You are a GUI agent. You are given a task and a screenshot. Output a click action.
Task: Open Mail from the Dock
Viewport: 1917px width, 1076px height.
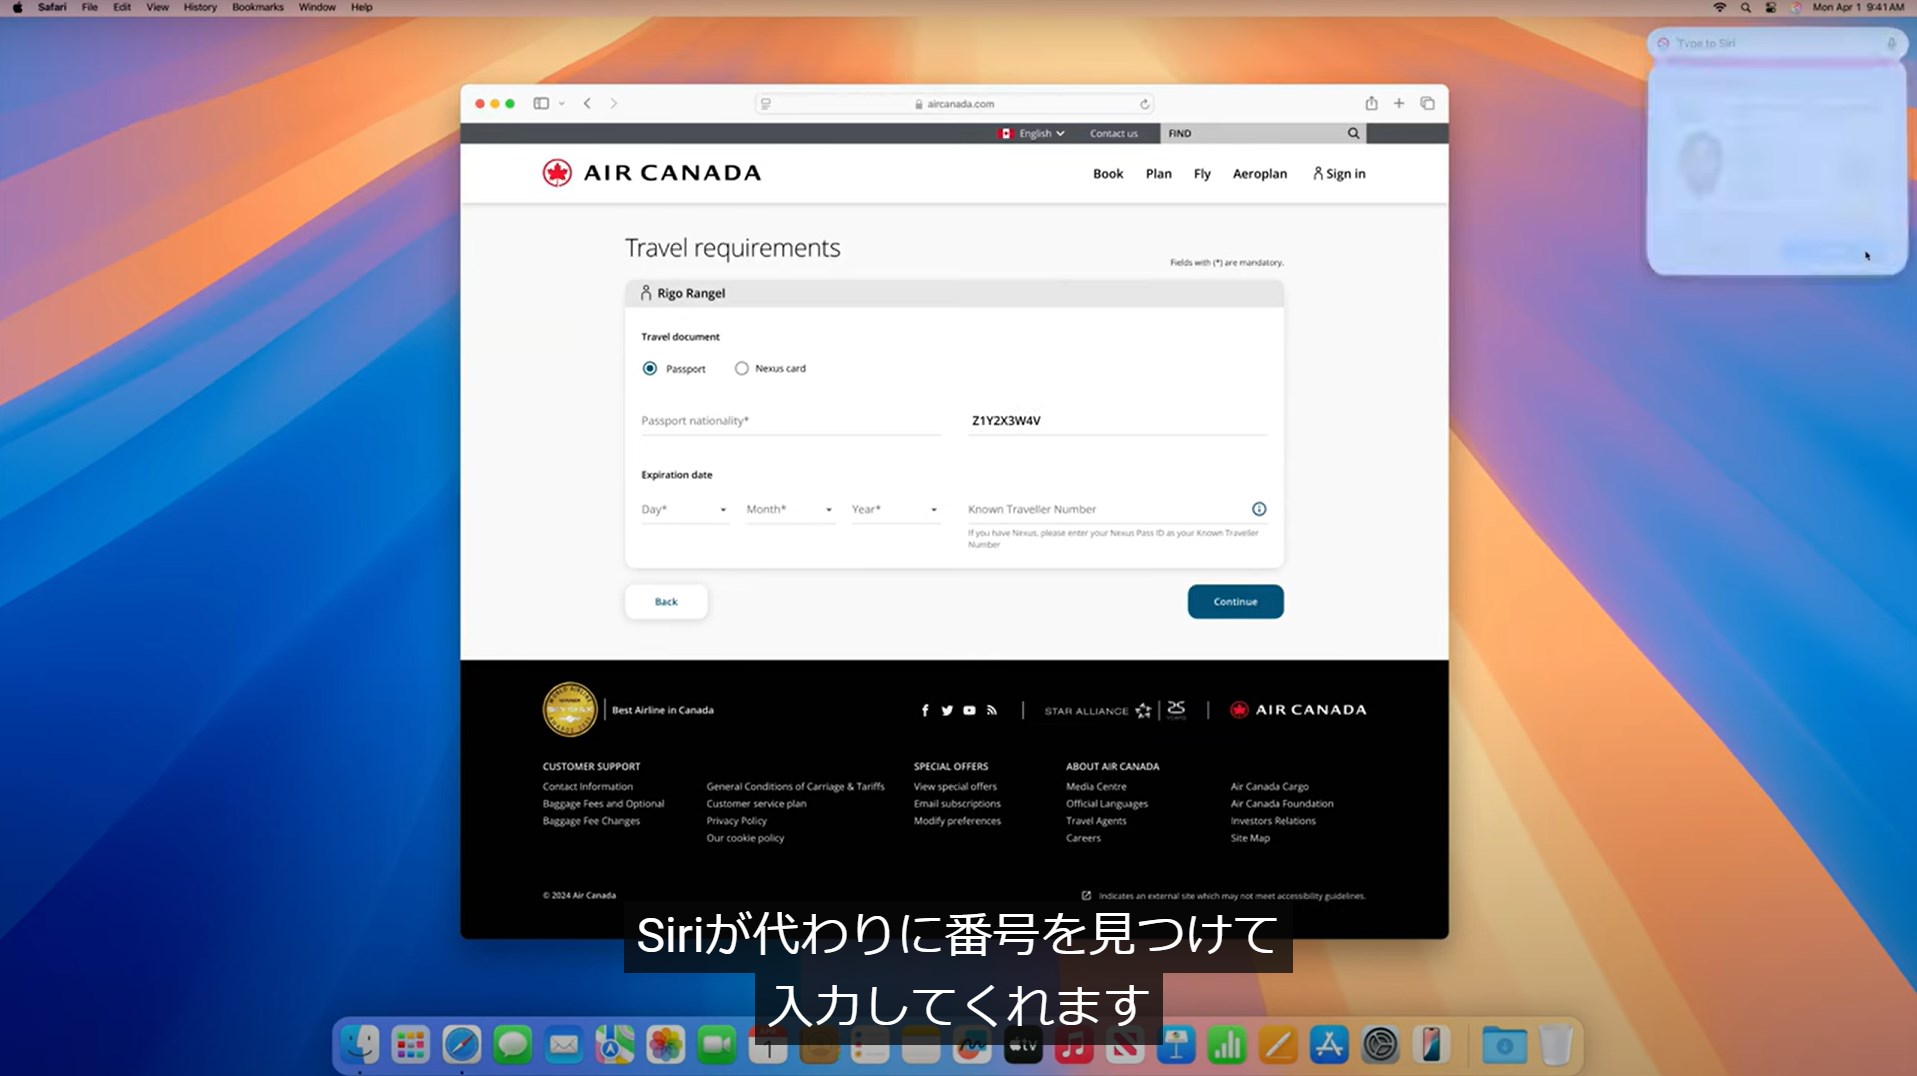(x=564, y=1045)
